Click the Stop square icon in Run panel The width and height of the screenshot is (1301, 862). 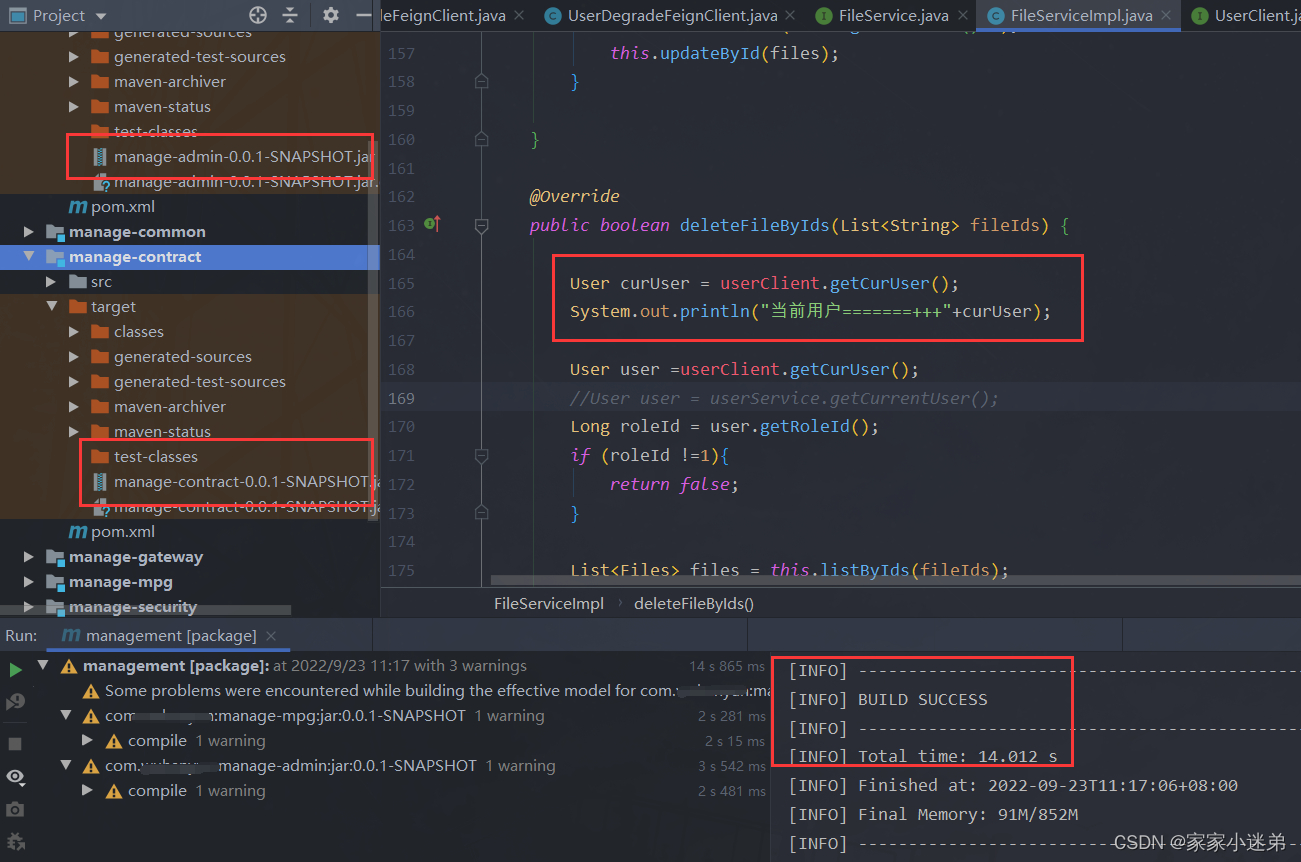[x=15, y=744]
